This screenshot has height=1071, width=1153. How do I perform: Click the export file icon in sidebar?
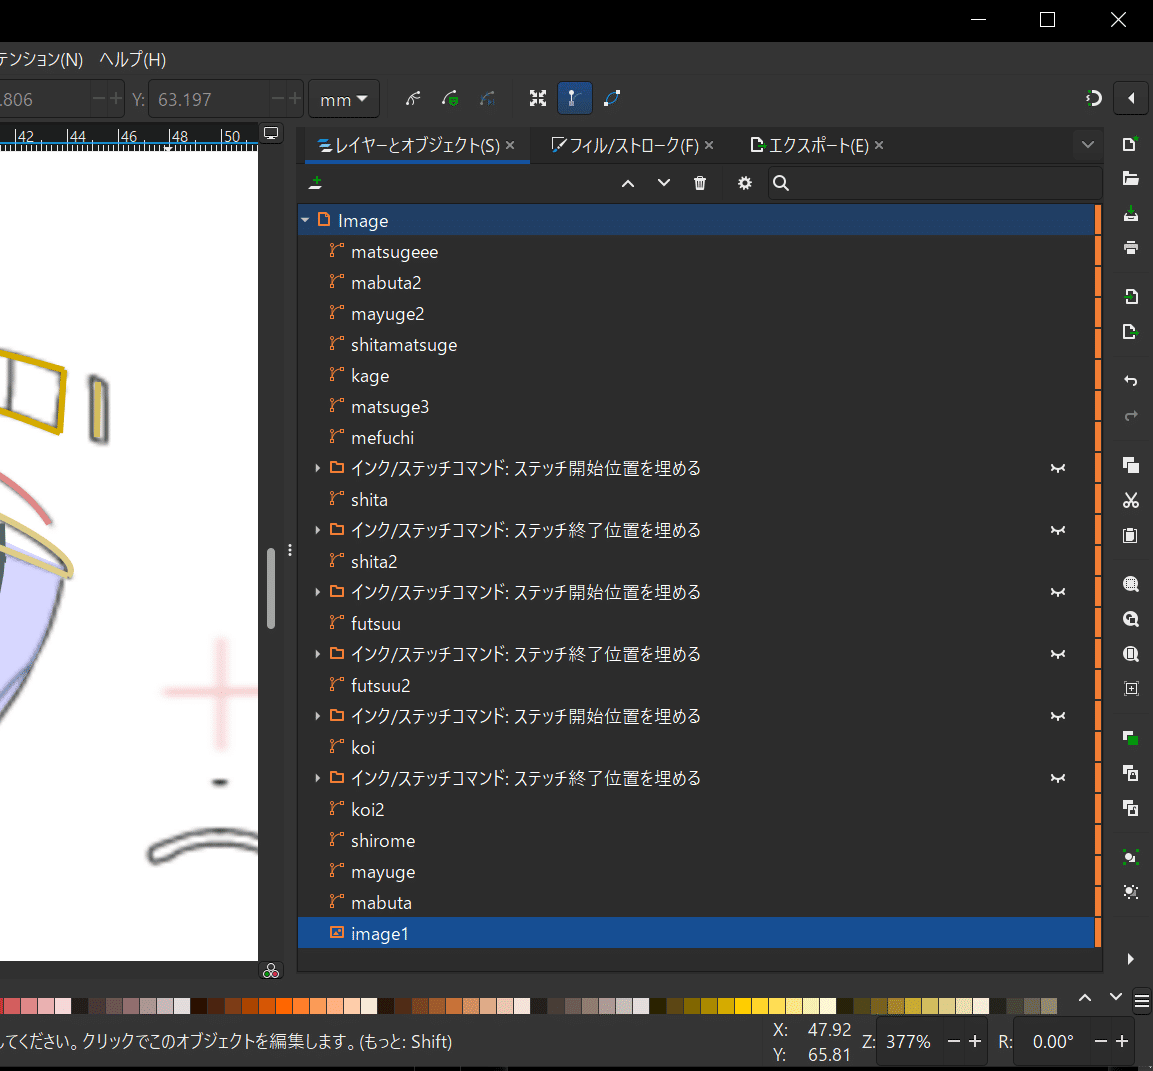pyautogui.click(x=1131, y=332)
